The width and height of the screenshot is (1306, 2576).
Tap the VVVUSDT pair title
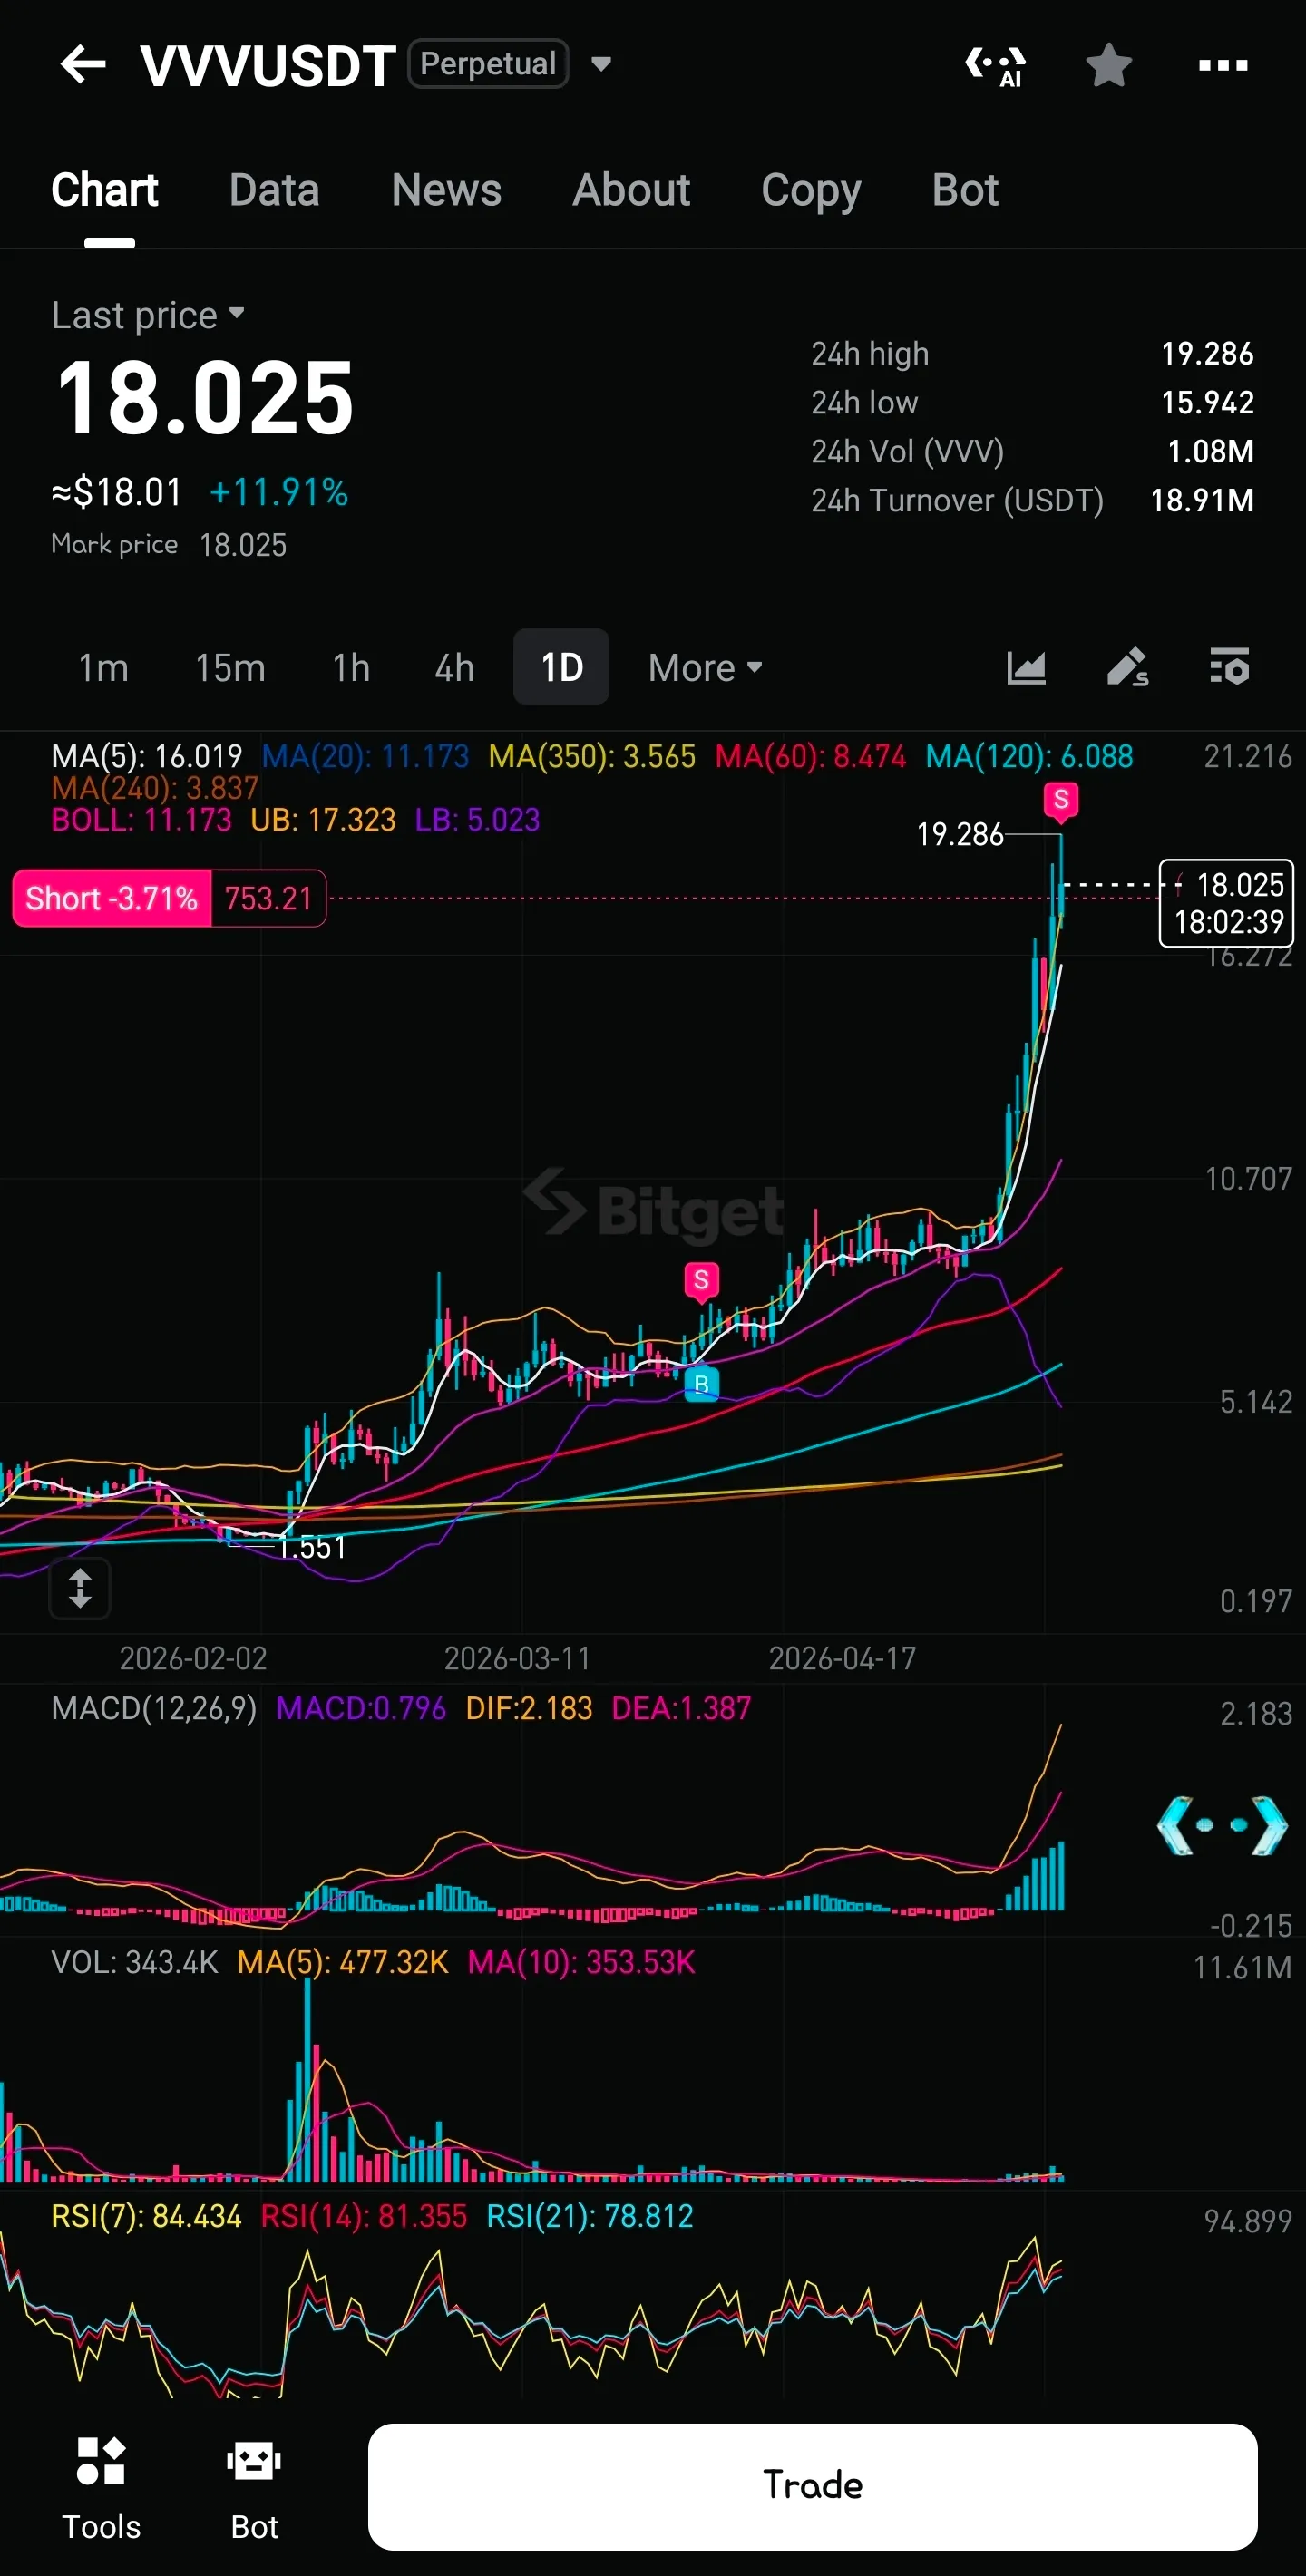click(268, 66)
